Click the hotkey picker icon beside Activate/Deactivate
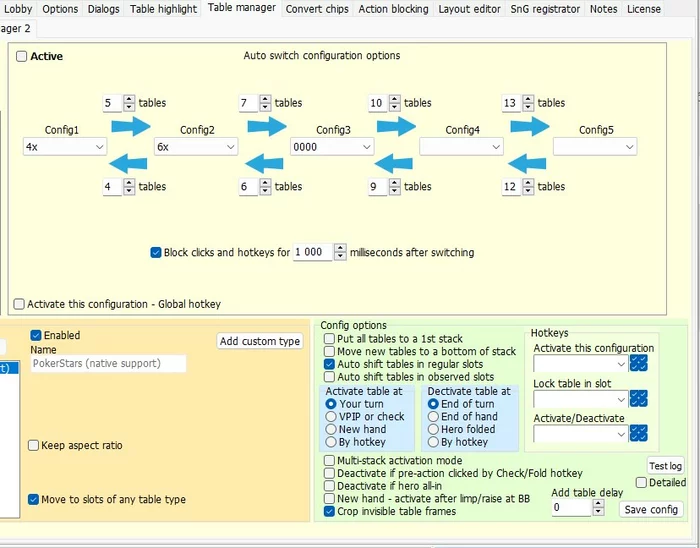 tap(638, 433)
